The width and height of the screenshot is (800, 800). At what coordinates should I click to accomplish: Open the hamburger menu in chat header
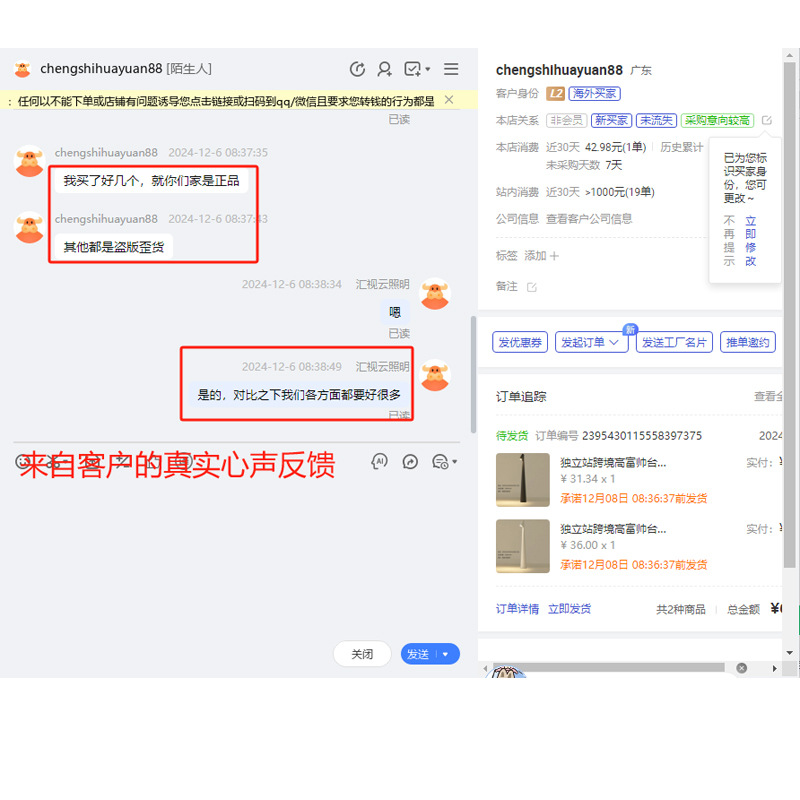pos(451,69)
